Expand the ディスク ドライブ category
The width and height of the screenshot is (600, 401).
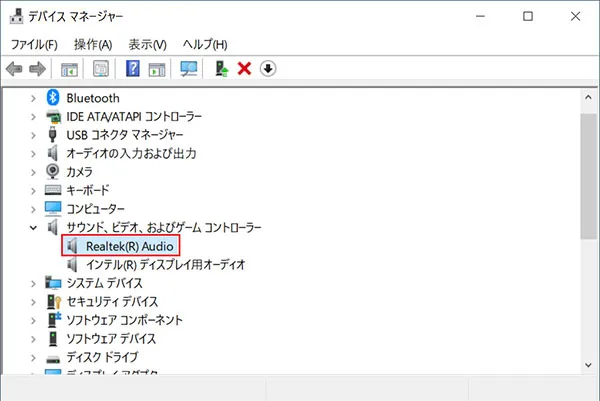coord(33,357)
